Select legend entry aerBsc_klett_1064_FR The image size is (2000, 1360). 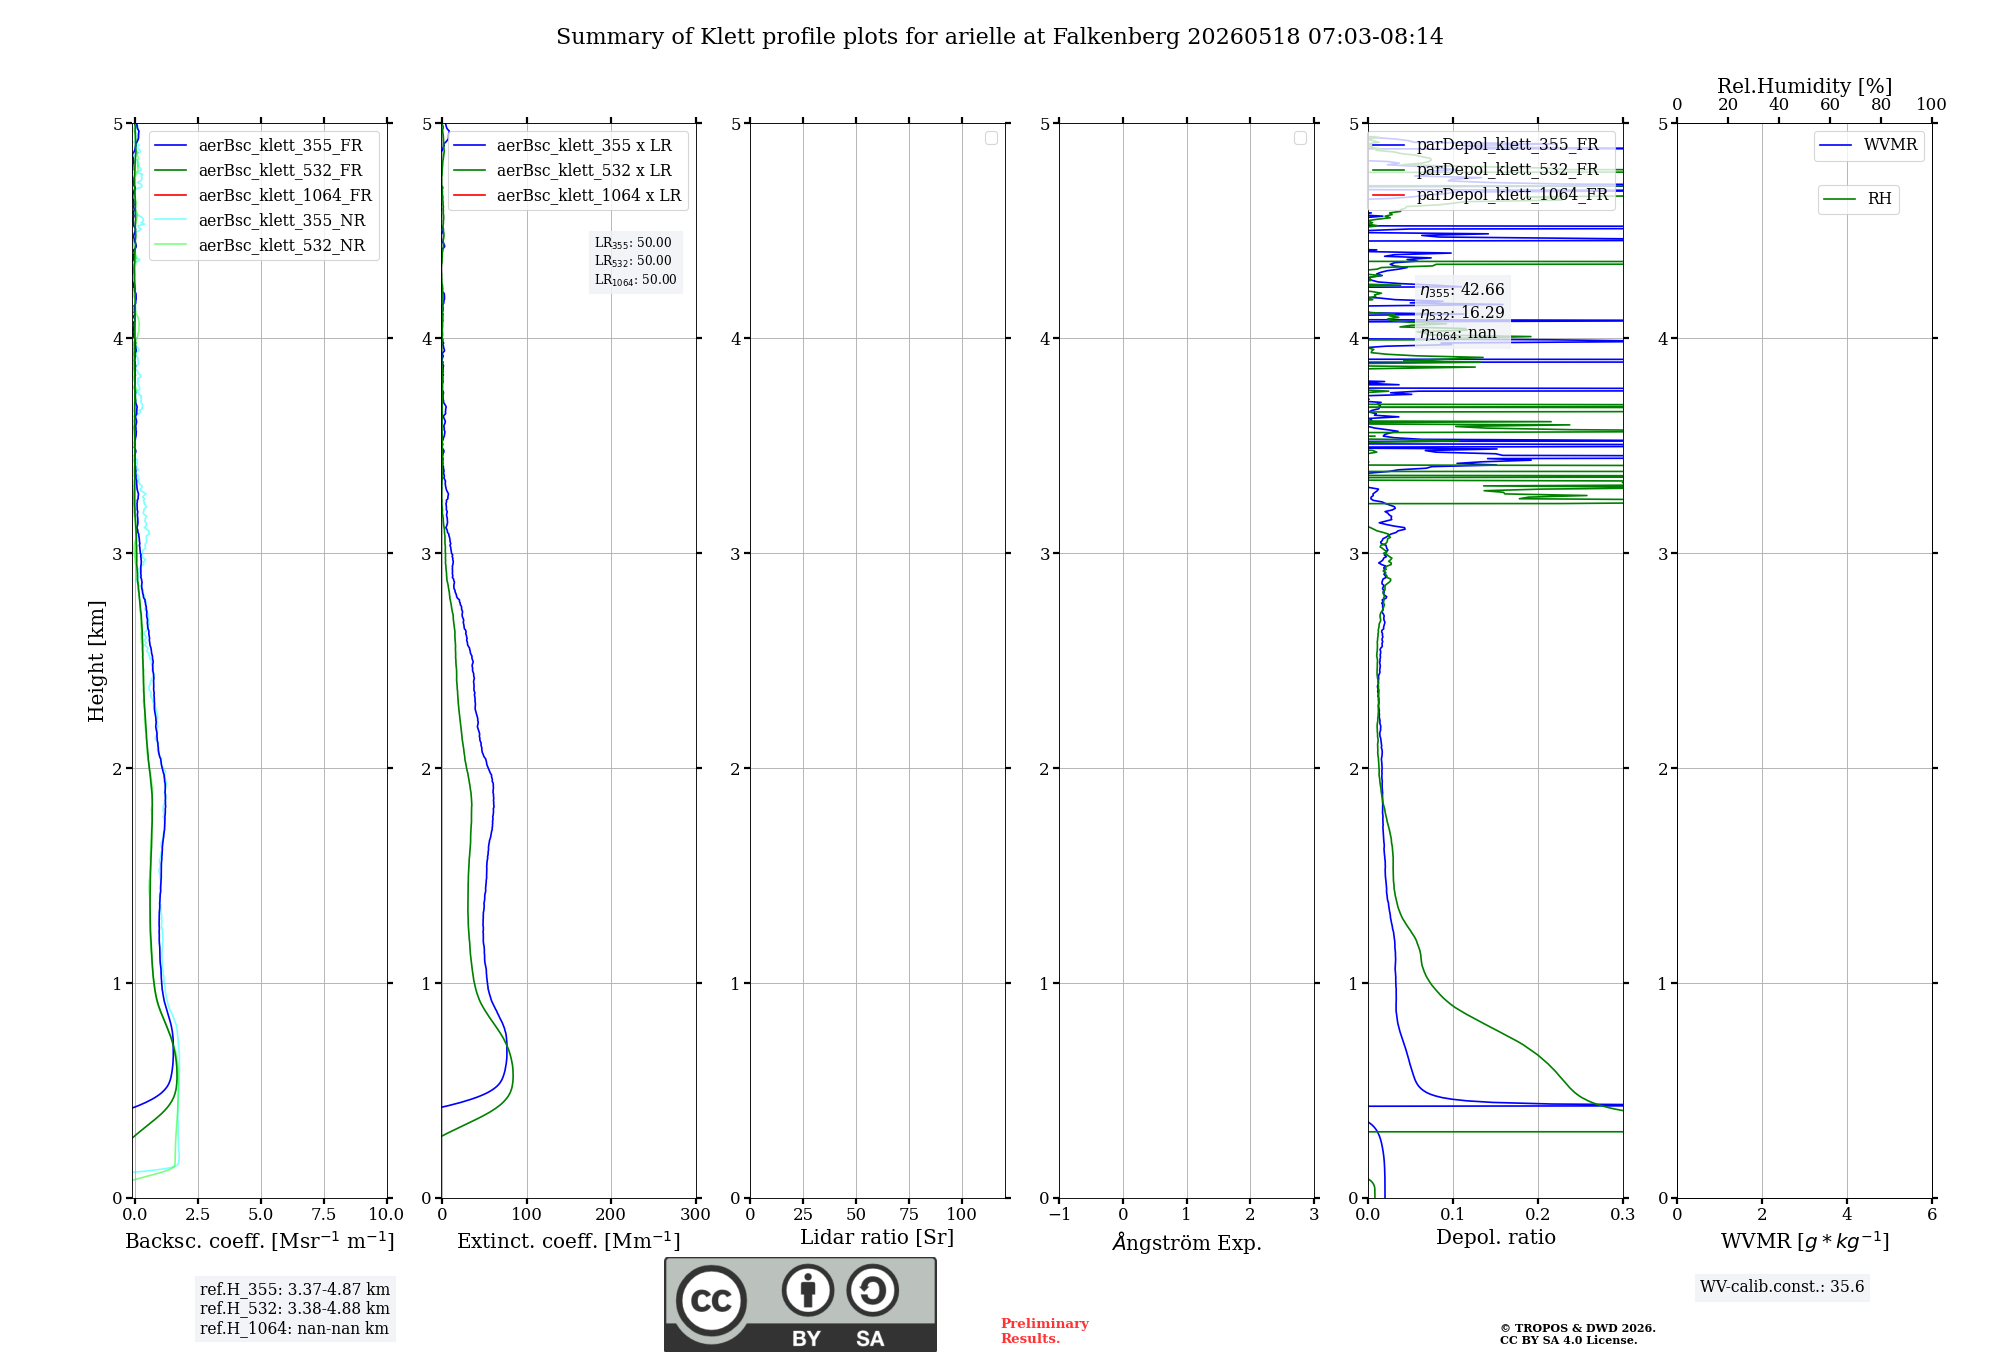pyautogui.click(x=264, y=196)
